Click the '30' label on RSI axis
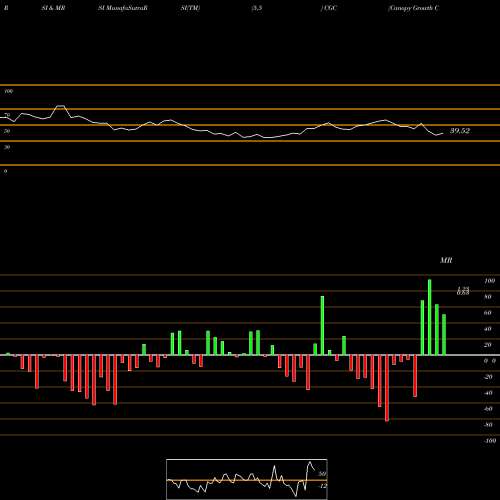Viewport: 500px width, 500px height. (7, 147)
